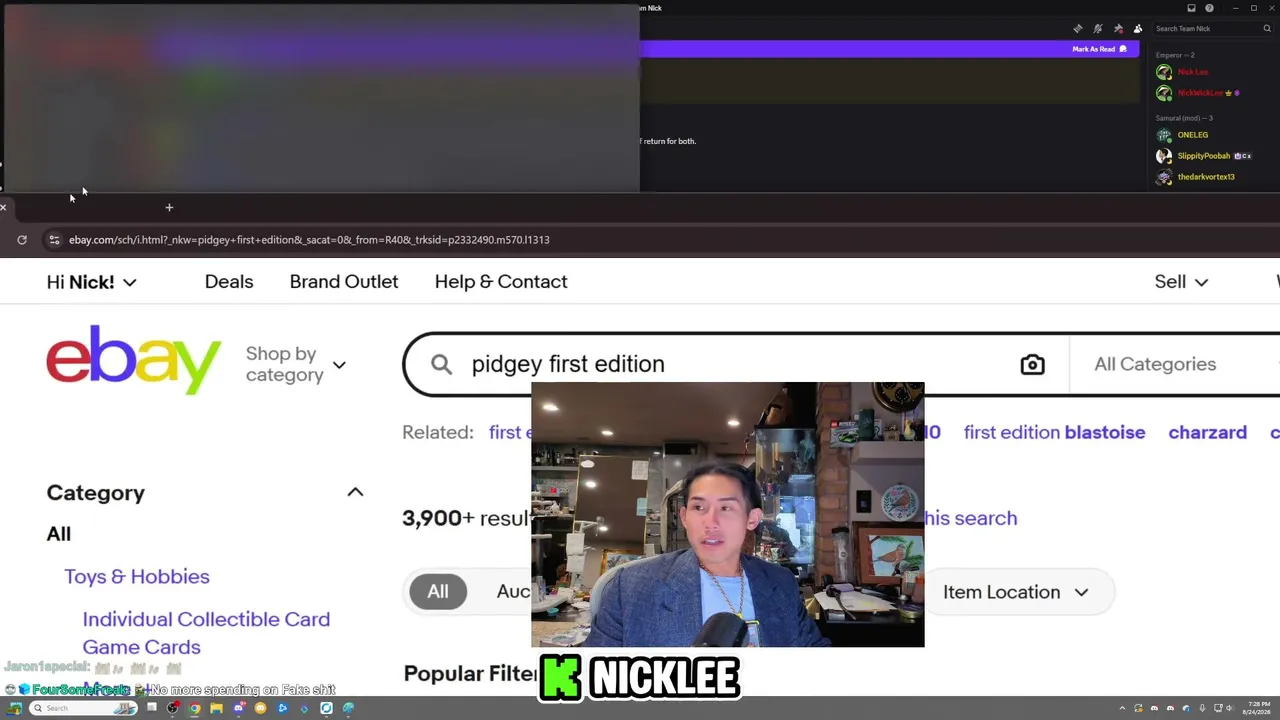Open eBay image search camera icon
Image resolution: width=1280 pixels, height=720 pixels.
[1032, 365]
